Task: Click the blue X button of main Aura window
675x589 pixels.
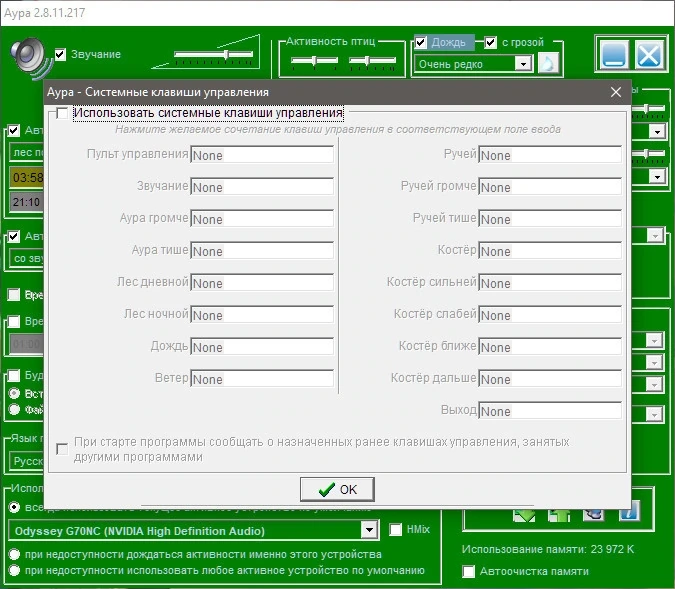Action: coord(649,54)
